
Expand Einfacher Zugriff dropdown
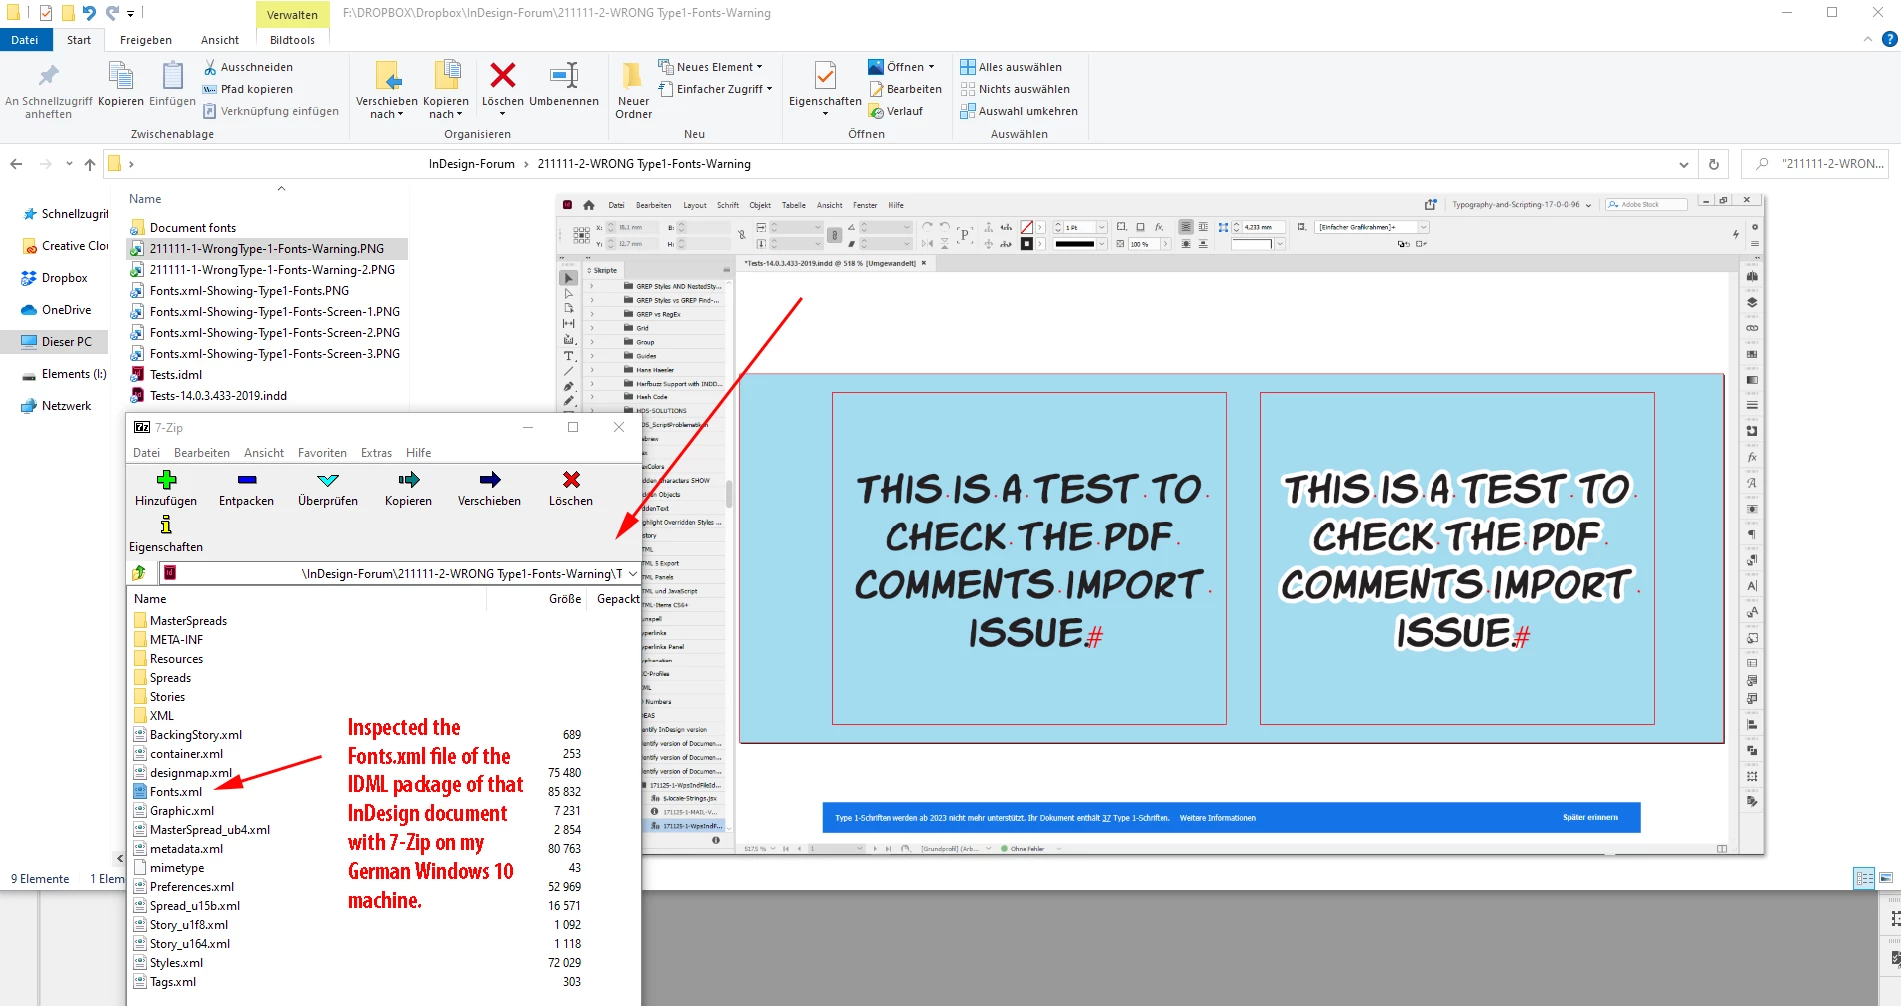click(769, 89)
